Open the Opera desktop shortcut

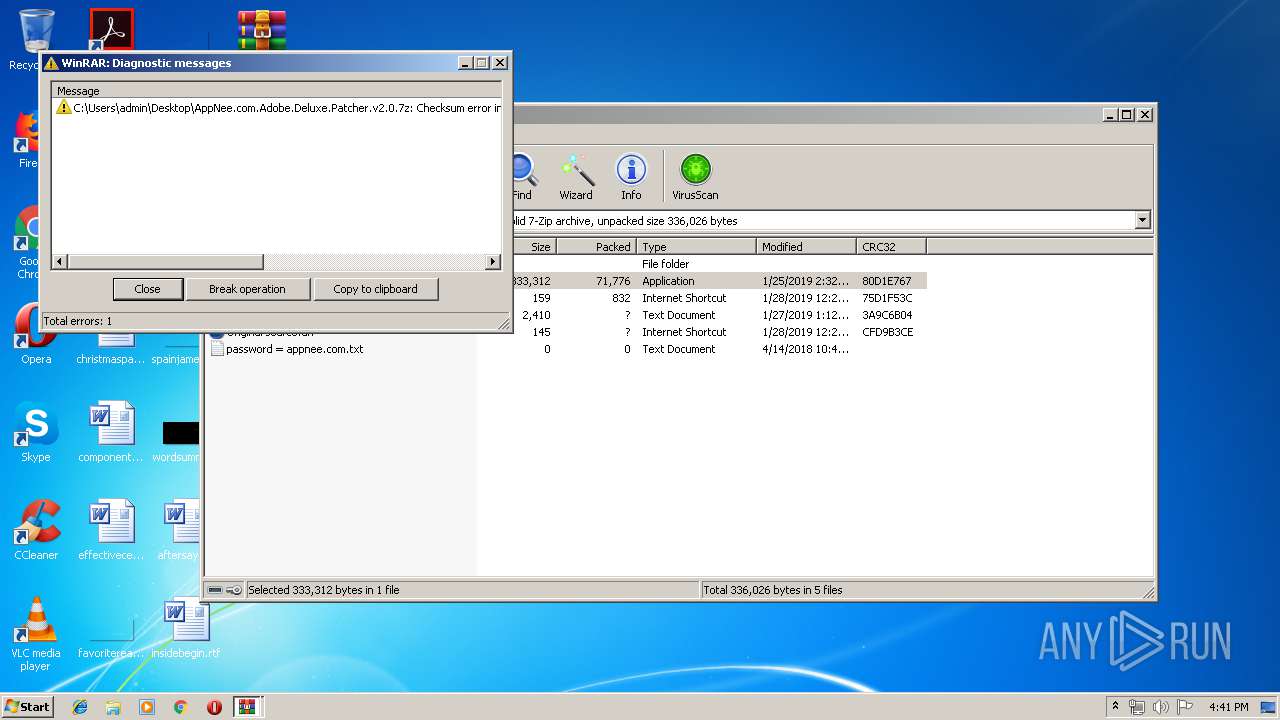click(36, 335)
